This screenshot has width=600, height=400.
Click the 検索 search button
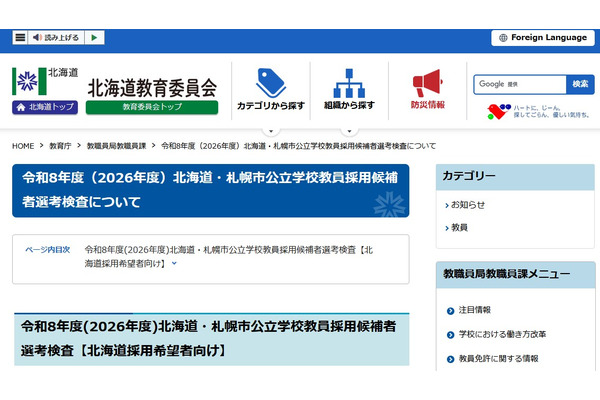(580, 84)
